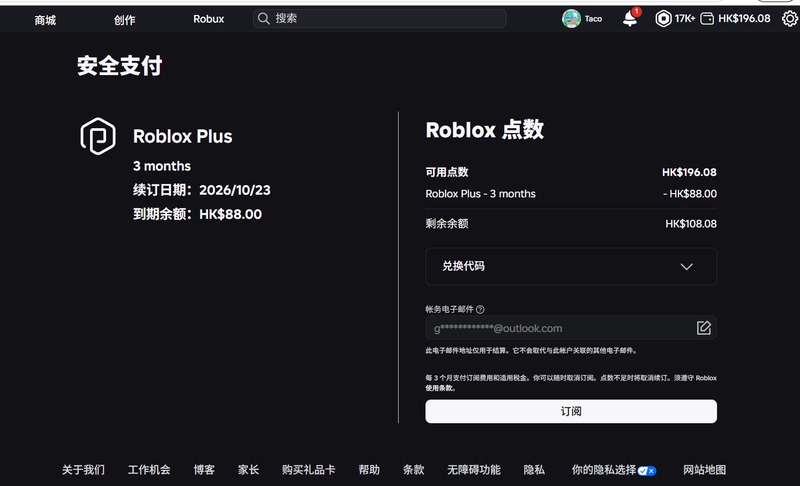The width and height of the screenshot is (800, 486).
Task: Open the 关于我们 footer link
Action: point(83,470)
